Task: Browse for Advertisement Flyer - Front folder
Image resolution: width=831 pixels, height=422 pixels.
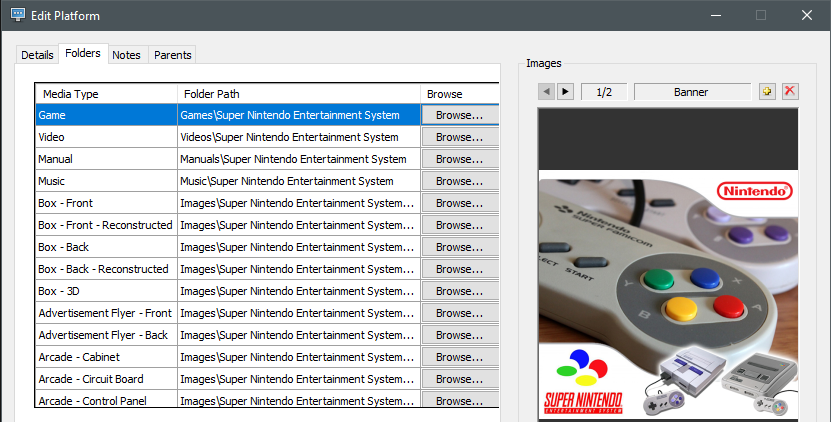Action: [x=460, y=313]
